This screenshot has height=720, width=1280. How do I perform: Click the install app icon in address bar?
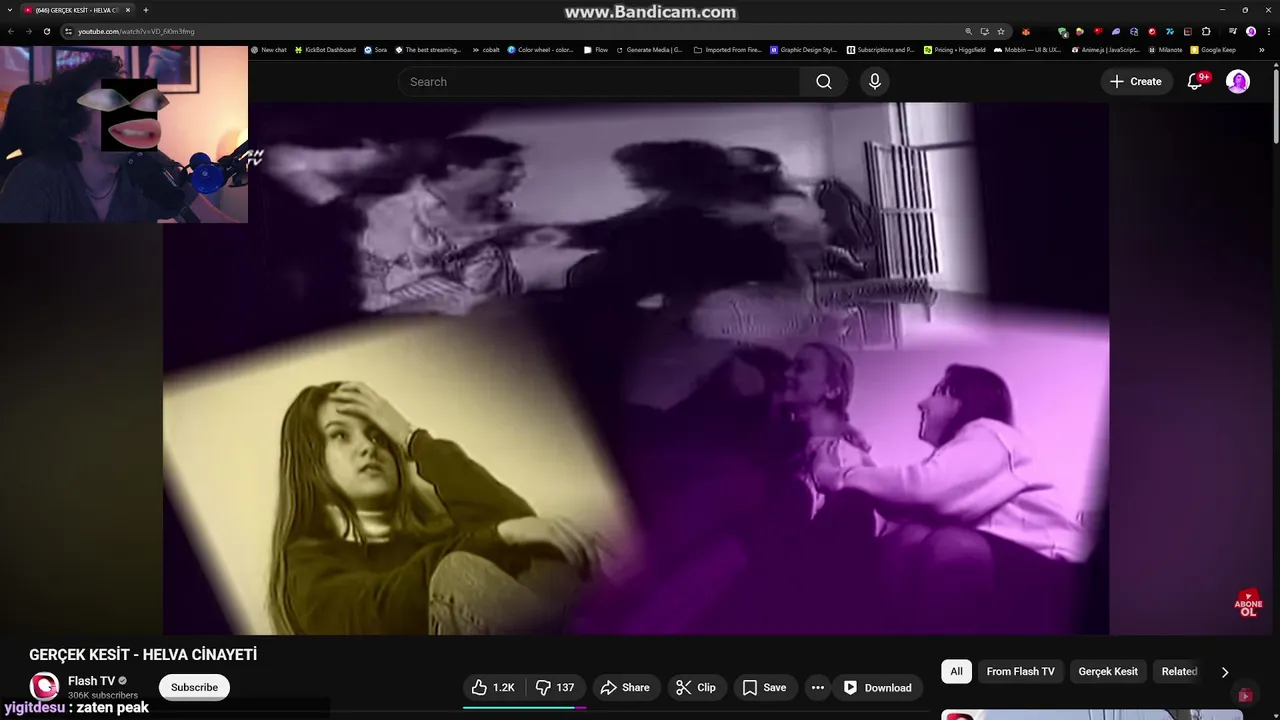coord(985,31)
